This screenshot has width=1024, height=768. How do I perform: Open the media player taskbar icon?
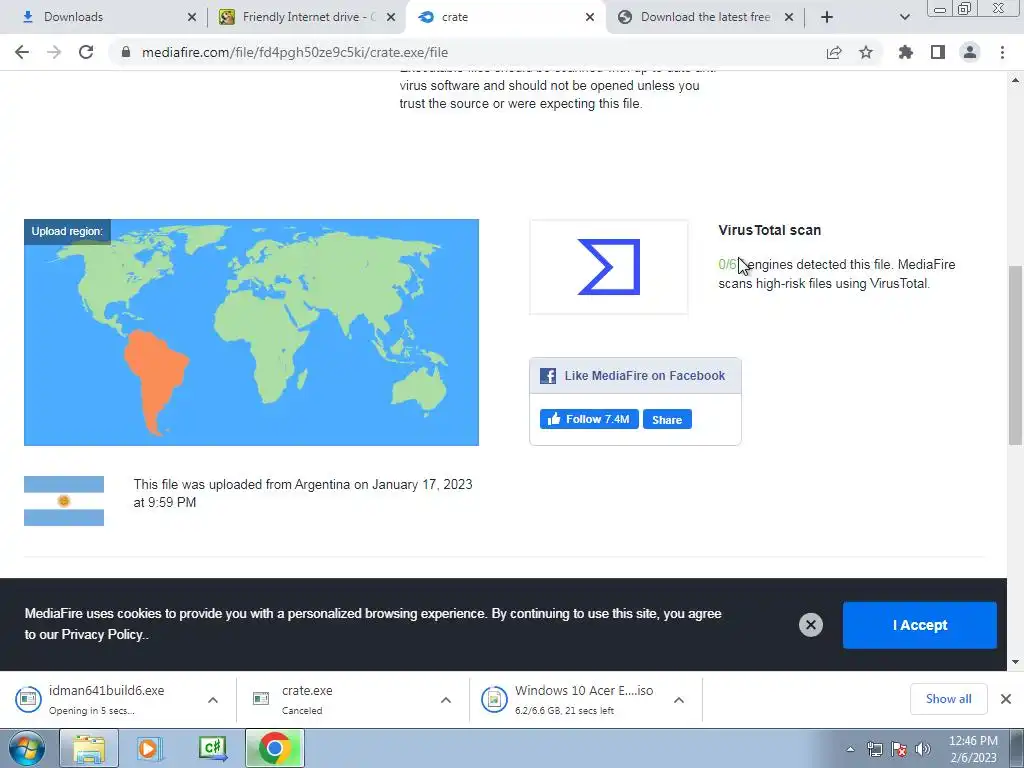click(150, 748)
